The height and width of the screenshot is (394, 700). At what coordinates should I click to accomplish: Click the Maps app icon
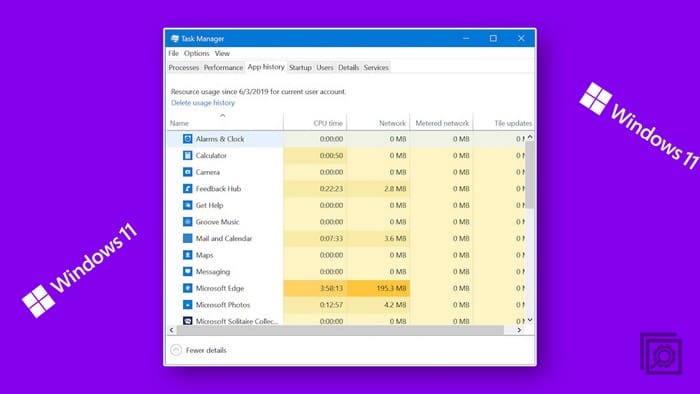[x=188, y=255]
